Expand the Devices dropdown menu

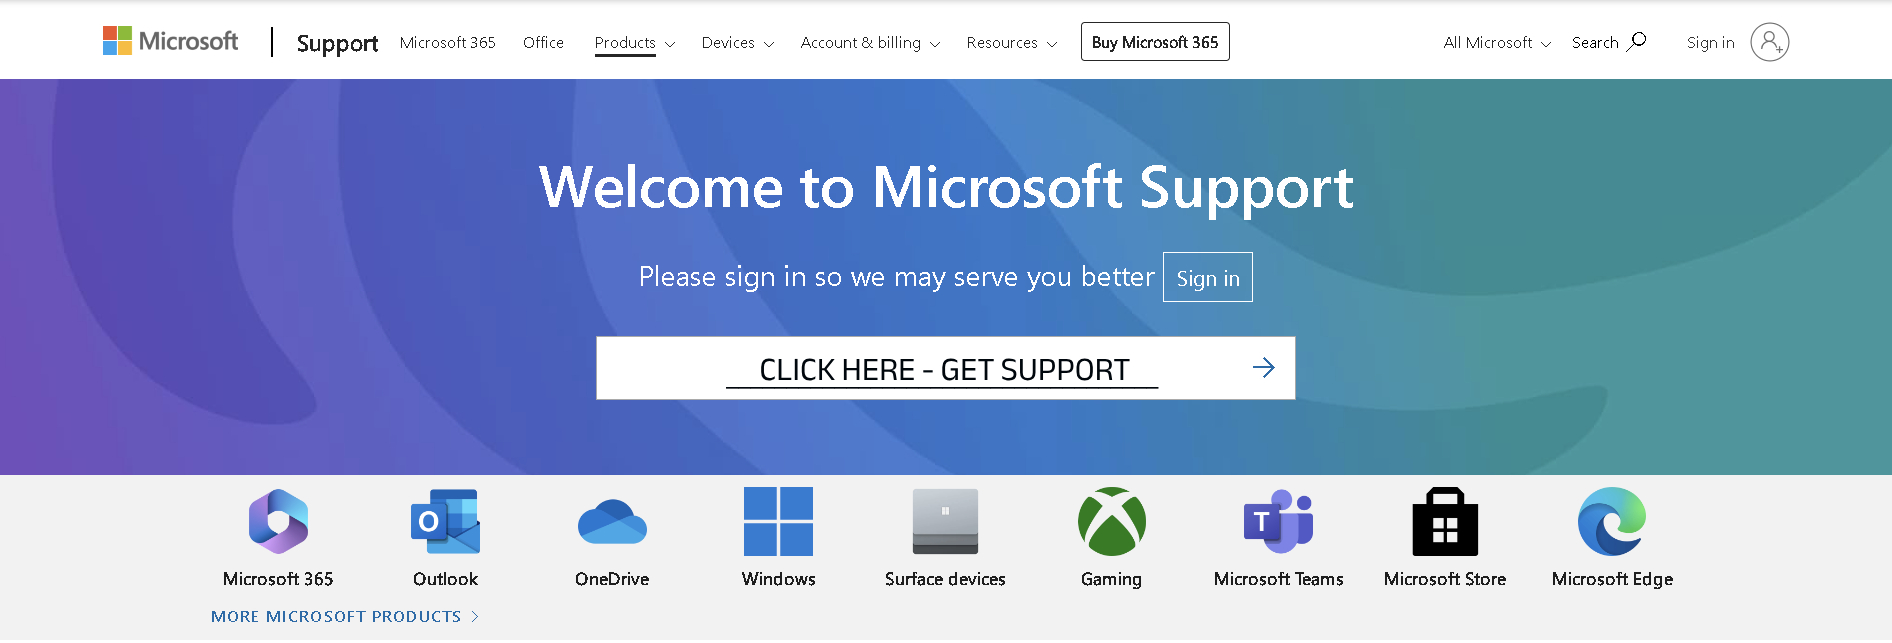click(x=738, y=43)
